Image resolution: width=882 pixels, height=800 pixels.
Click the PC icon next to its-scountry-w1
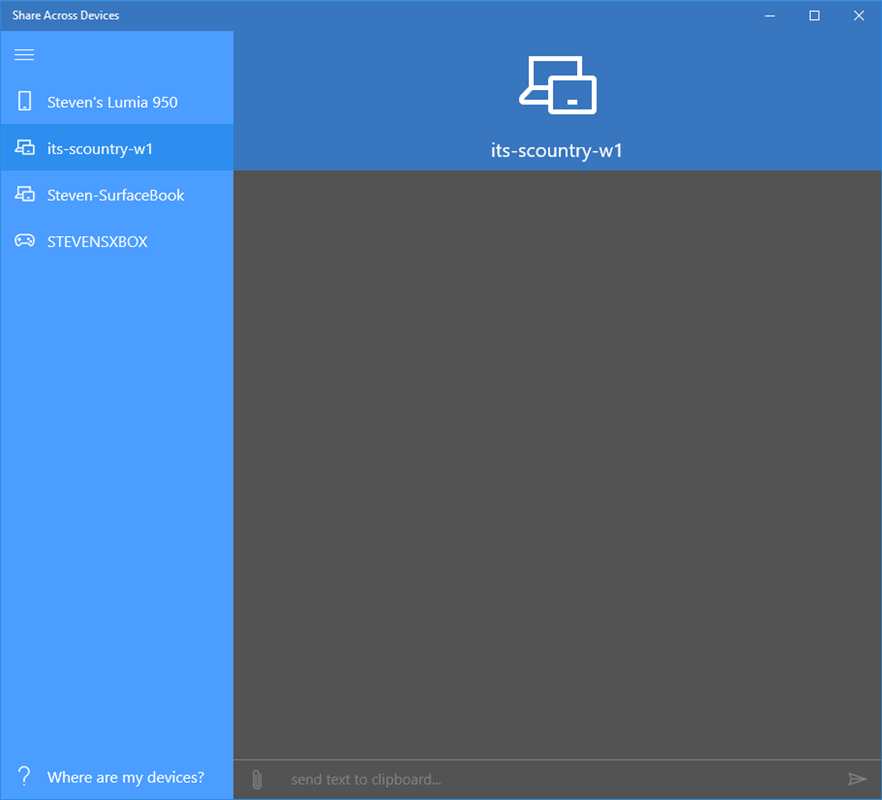[x=22, y=147]
